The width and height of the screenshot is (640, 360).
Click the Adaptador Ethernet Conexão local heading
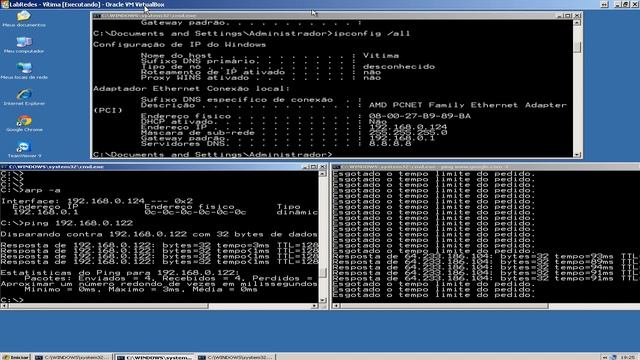[x=191, y=89]
